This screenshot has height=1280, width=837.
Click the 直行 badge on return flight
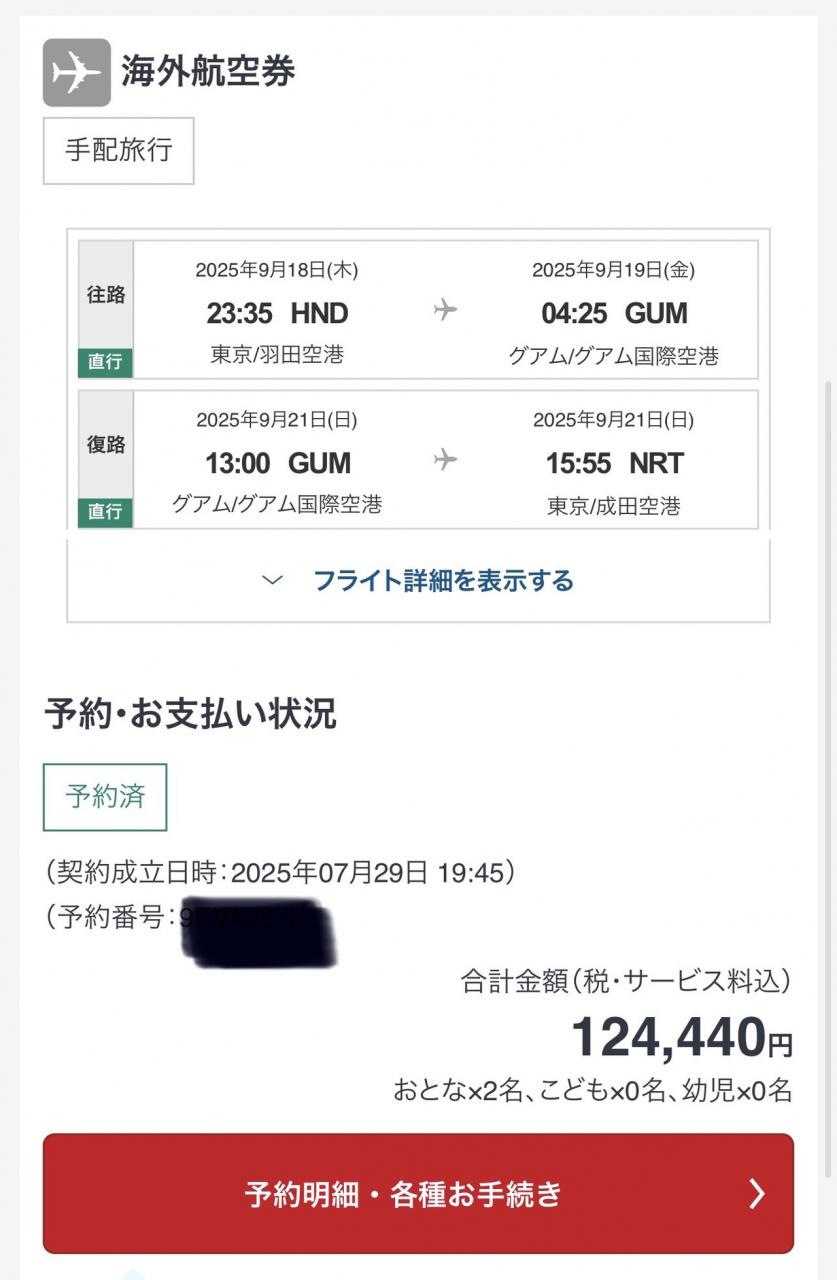click(105, 511)
